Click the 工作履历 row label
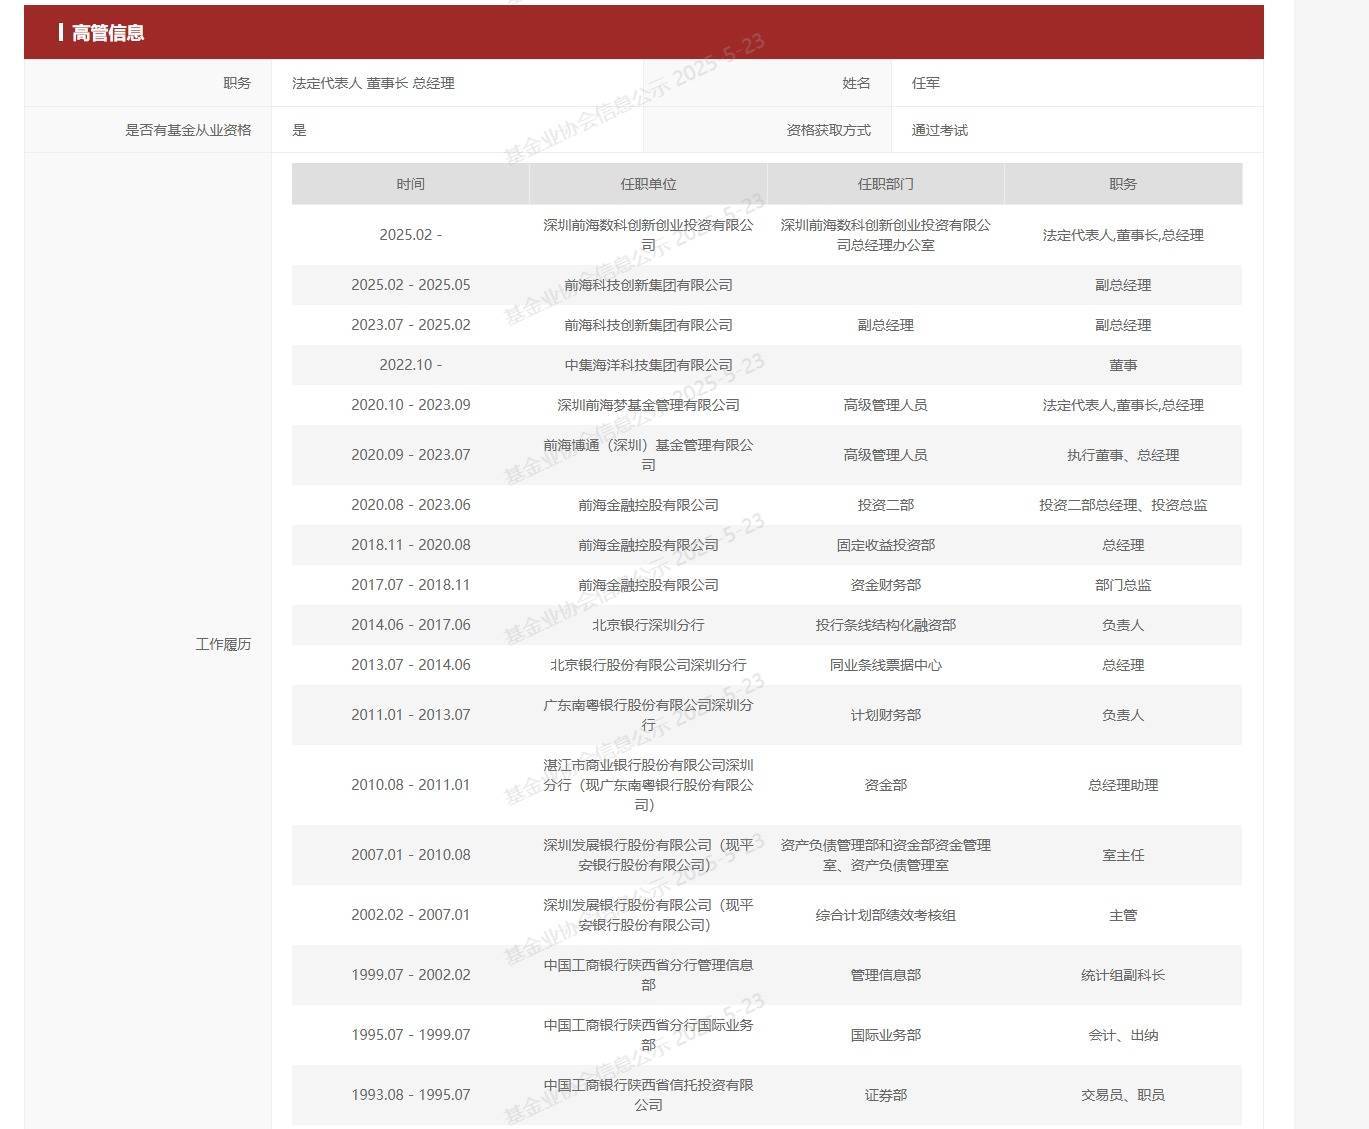Screen dimensions: 1369x1129 pos(223,644)
